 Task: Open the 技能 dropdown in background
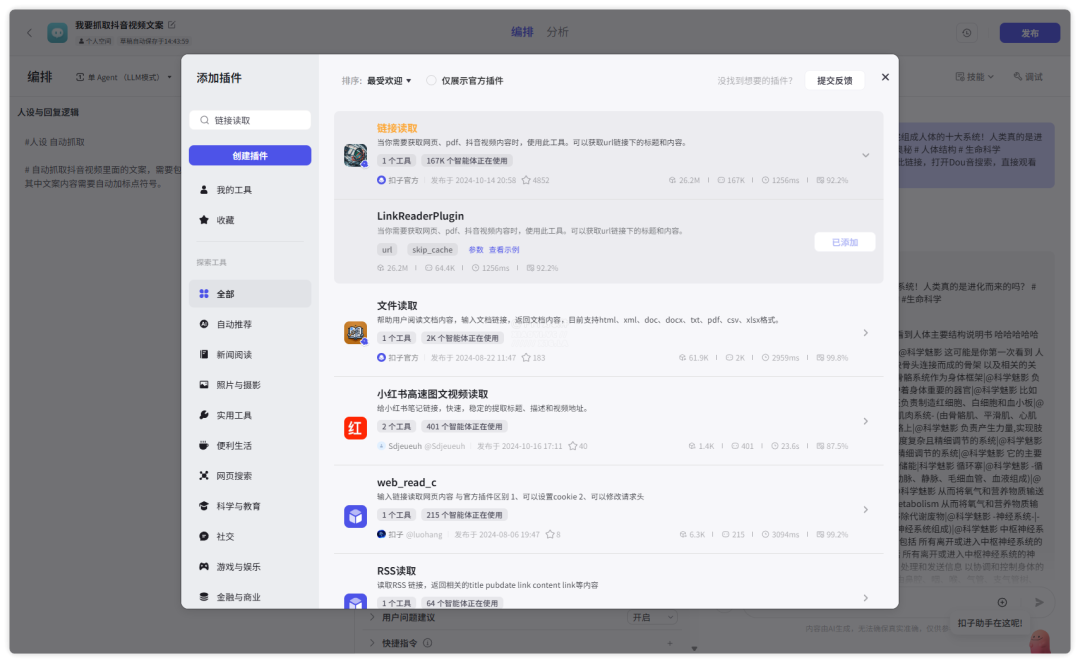pos(975,77)
